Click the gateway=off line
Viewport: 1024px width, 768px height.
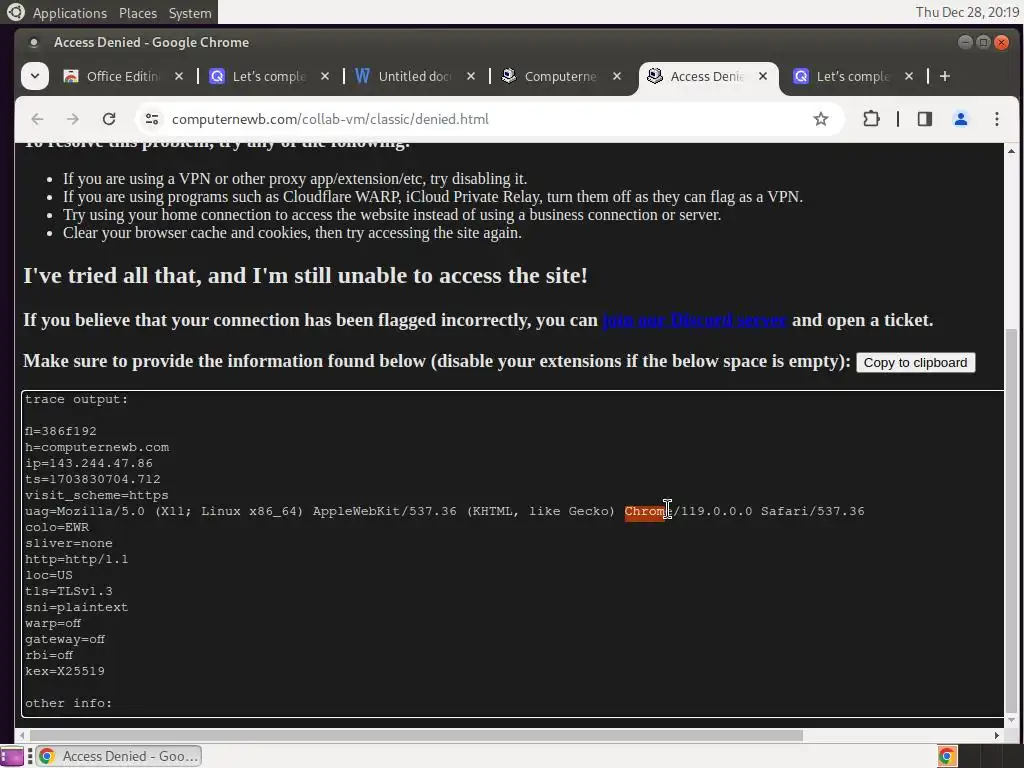[x=65, y=639]
